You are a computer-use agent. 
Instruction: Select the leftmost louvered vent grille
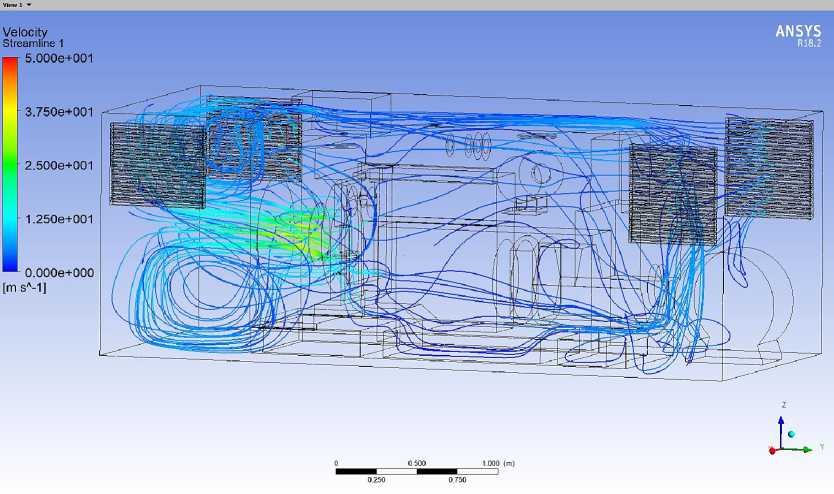157,165
